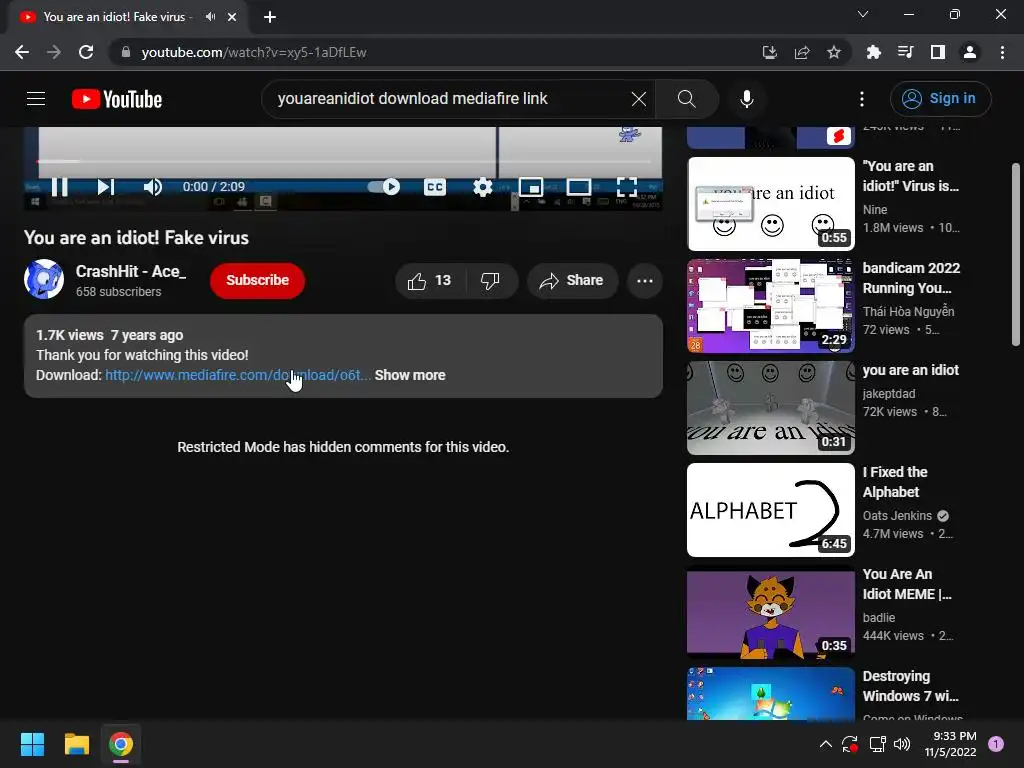Screen dimensions: 1024x768
Task: Skip to next video button
Action: click(105, 187)
